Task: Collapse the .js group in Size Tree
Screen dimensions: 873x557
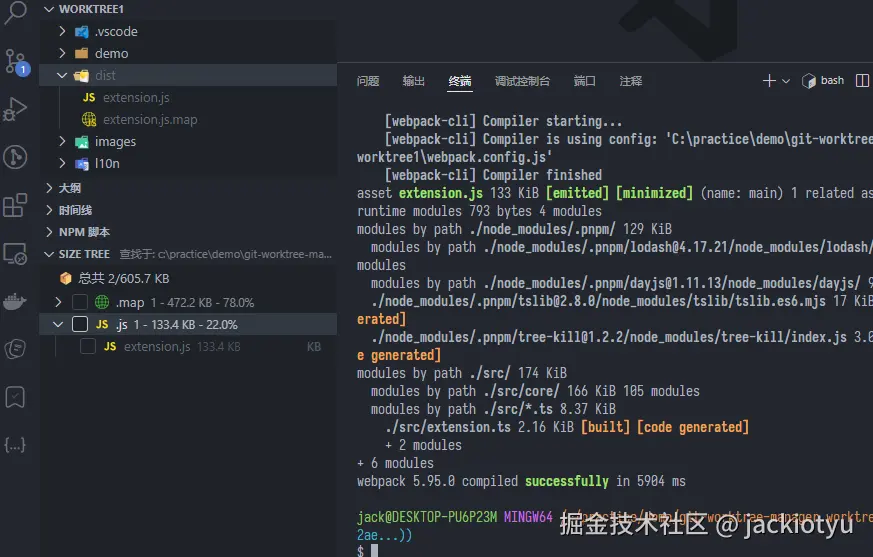Action: click(x=58, y=324)
